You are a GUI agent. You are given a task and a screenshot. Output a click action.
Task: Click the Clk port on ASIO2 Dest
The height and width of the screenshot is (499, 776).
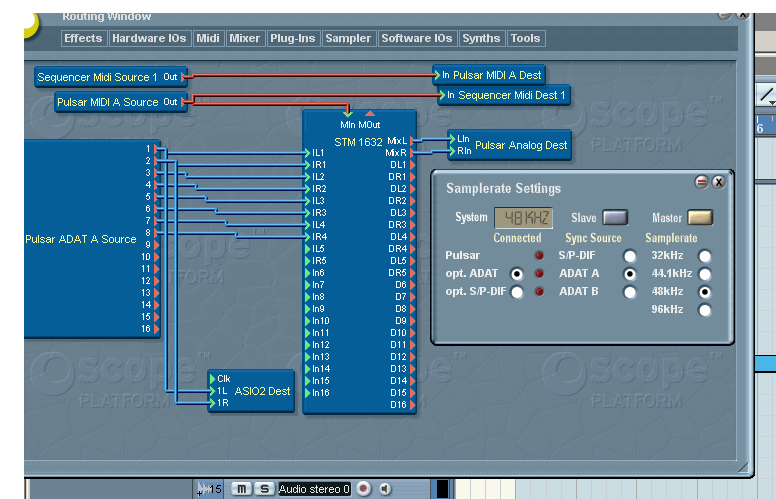[213, 379]
